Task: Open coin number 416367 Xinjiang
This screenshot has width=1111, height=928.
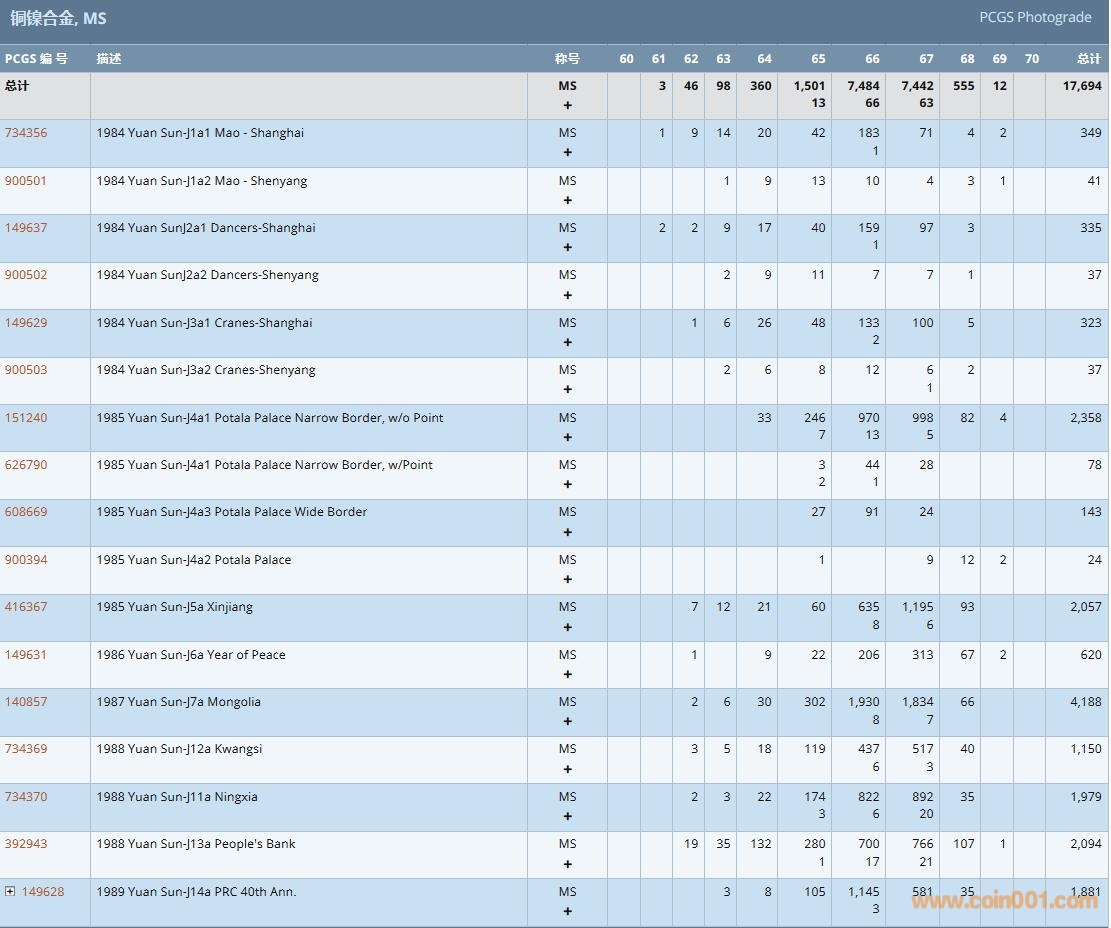Action: click(x=26, y=607)
